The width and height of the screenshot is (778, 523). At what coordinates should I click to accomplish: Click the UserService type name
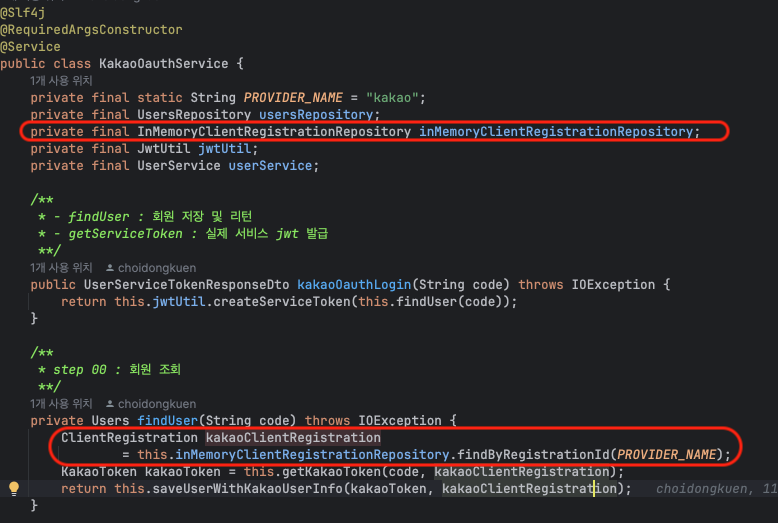(179, 166)
